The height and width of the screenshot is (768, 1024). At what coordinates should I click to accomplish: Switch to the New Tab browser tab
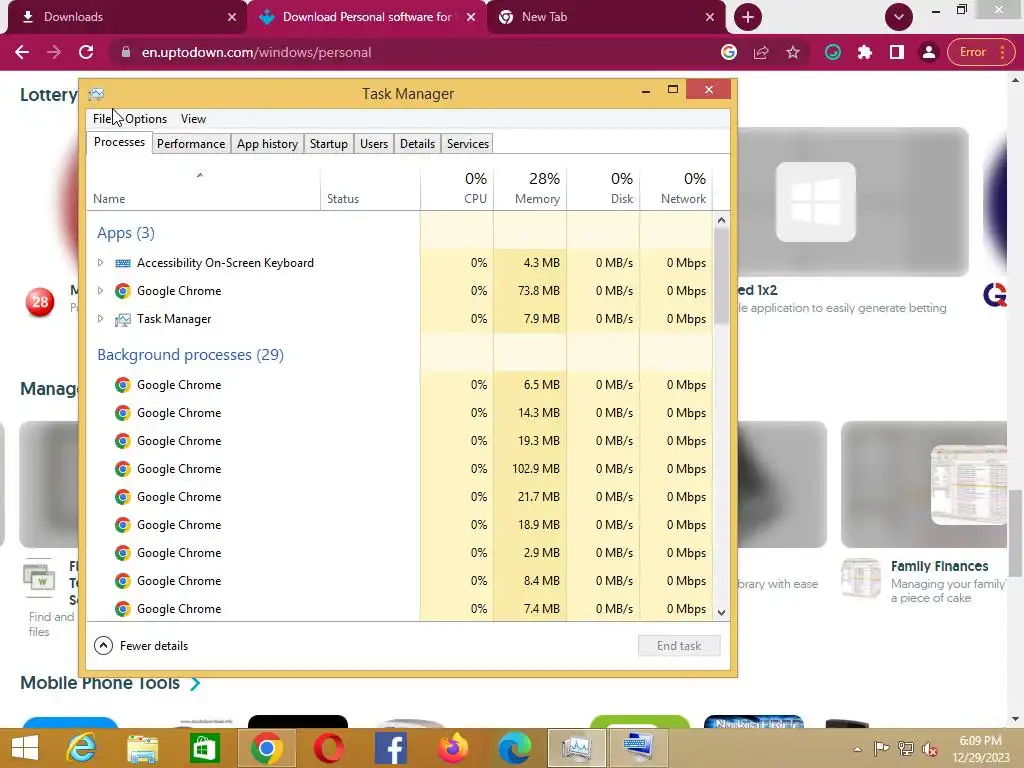606,17
